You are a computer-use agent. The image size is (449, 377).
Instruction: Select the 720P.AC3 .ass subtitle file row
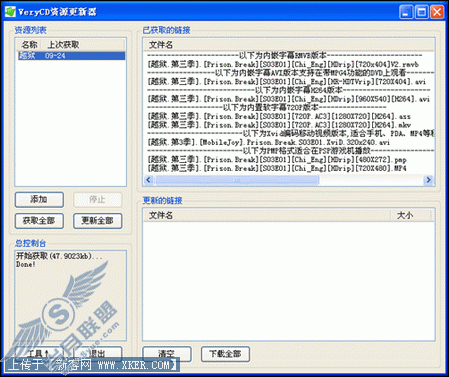(x=279, y=116)
